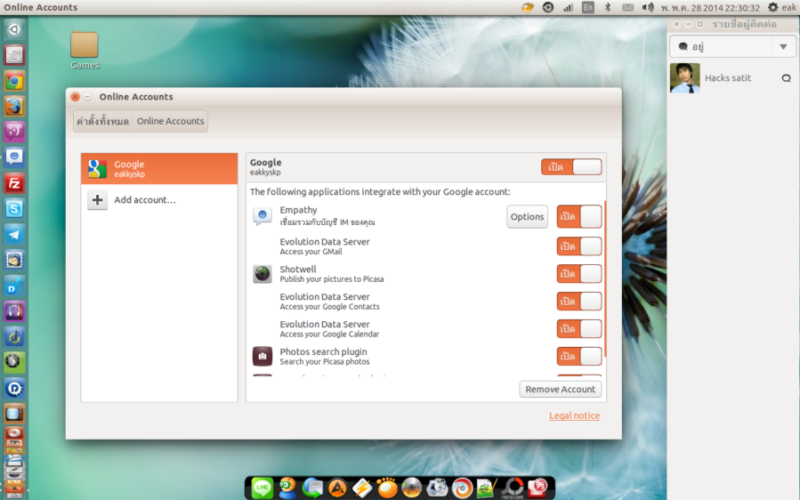Click the eak user name in top bar

[789, 8]
